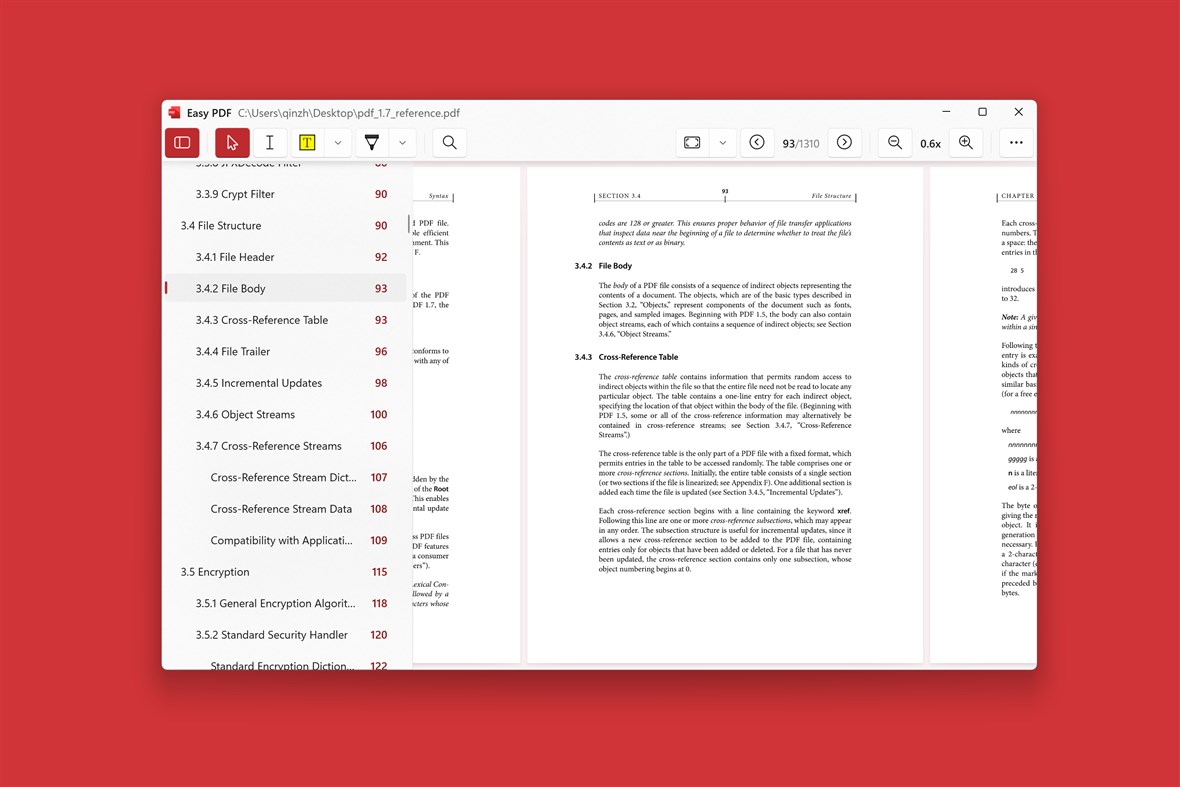Go to next page
1180x787 pixels.
[845, 142]
